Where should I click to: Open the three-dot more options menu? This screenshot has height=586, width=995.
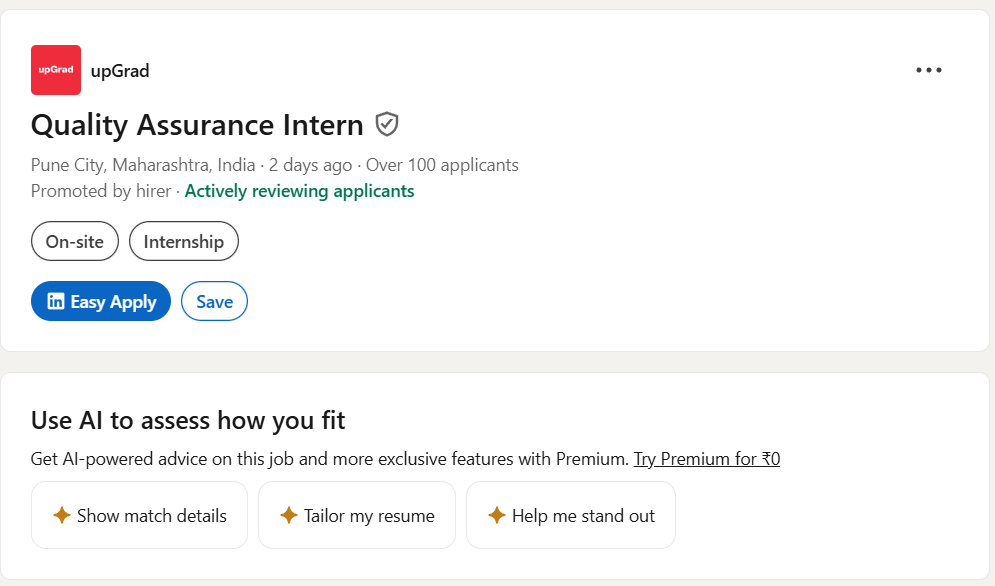pyautogui.click(x=929, y=70)
